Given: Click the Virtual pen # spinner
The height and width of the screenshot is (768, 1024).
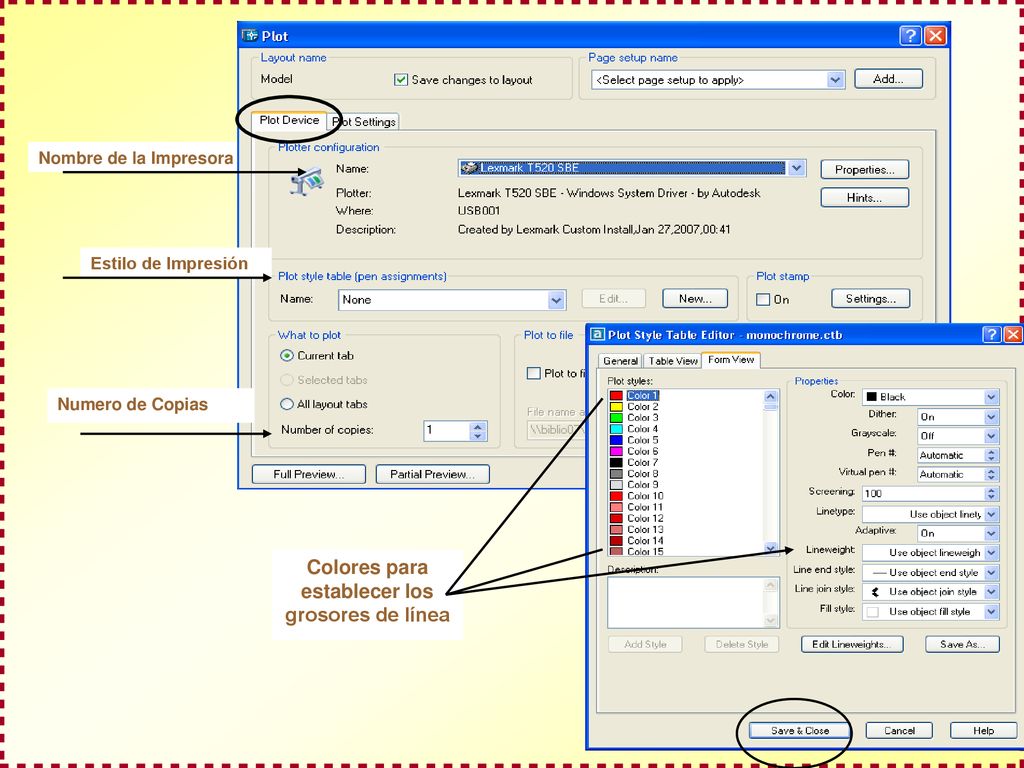Looking at the screenshot, I should click(x=991, y=474).
